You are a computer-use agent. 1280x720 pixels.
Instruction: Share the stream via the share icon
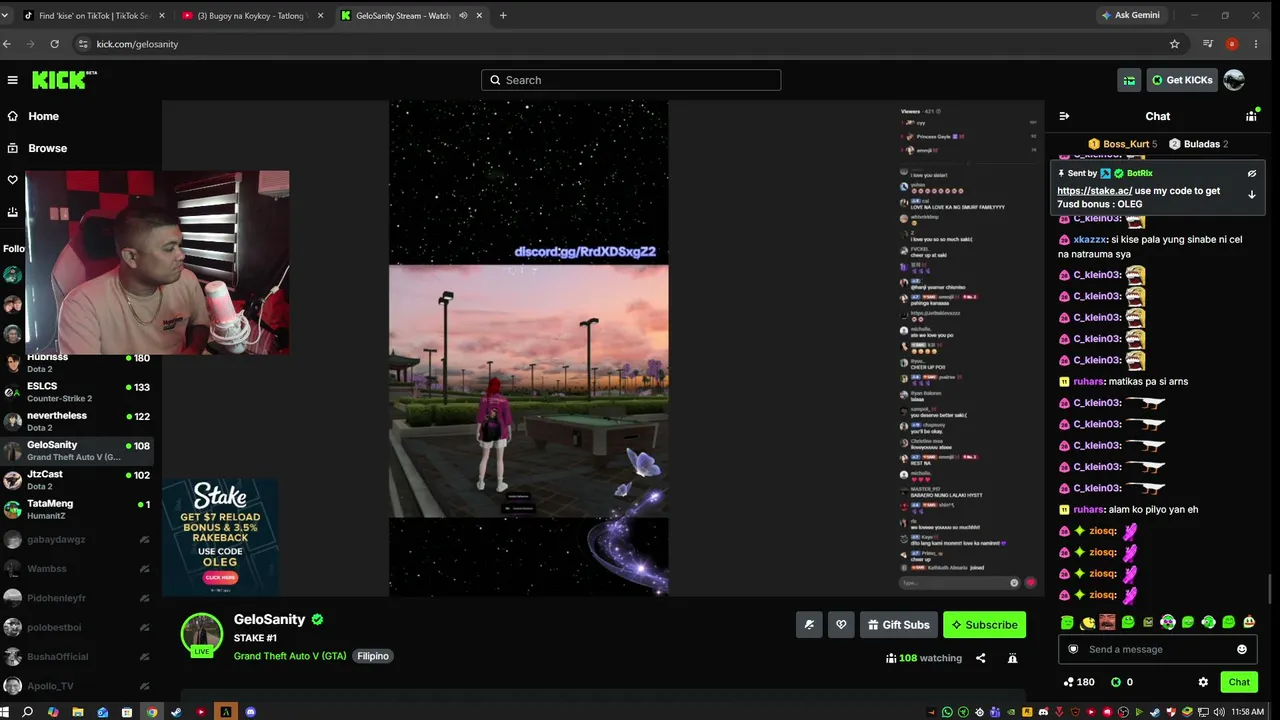(980, 658)
